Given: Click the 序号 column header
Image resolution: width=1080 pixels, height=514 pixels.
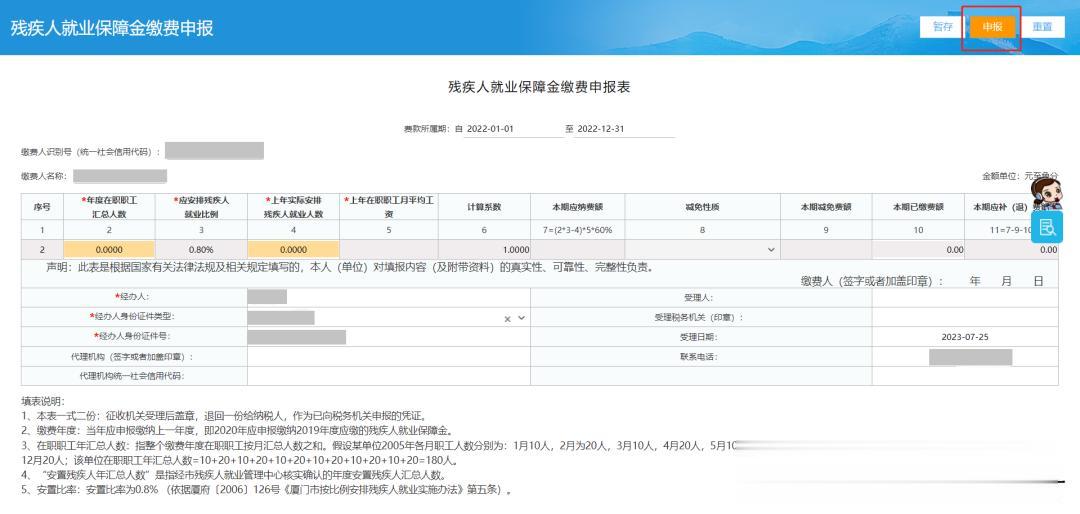Looking at the screenshot, I should tap(42, 207).
